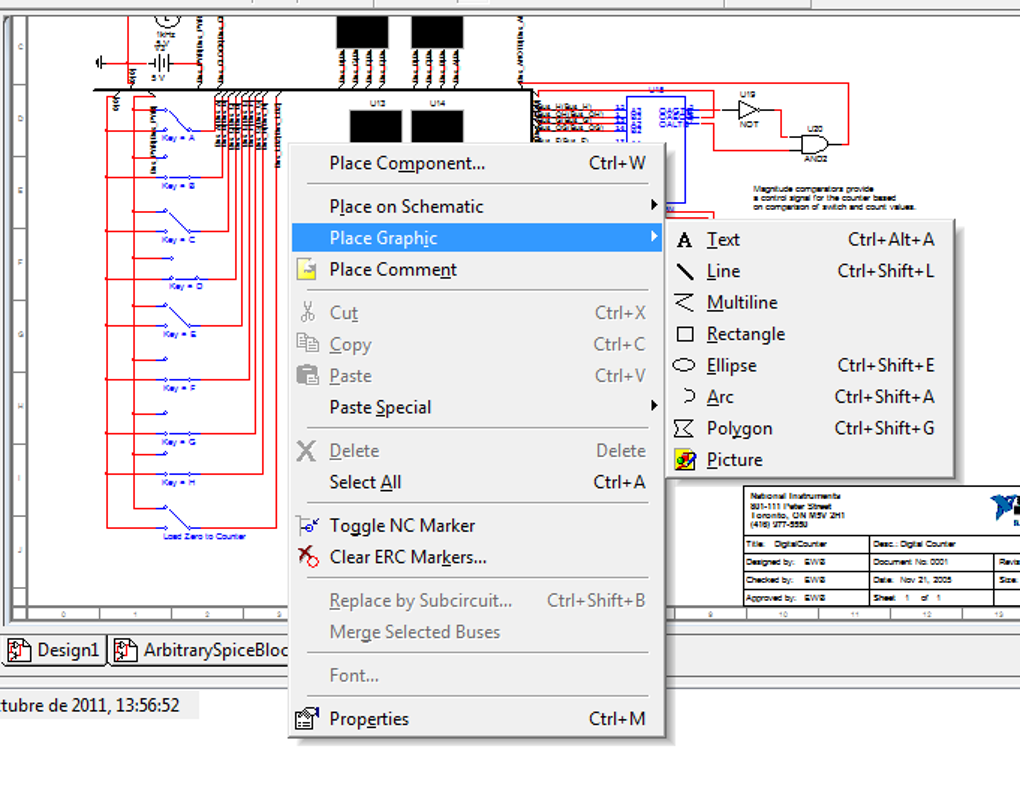Click the Title: DigitalCounter cell
This screenshot has height=791, width=1020.
pos(806,544)
